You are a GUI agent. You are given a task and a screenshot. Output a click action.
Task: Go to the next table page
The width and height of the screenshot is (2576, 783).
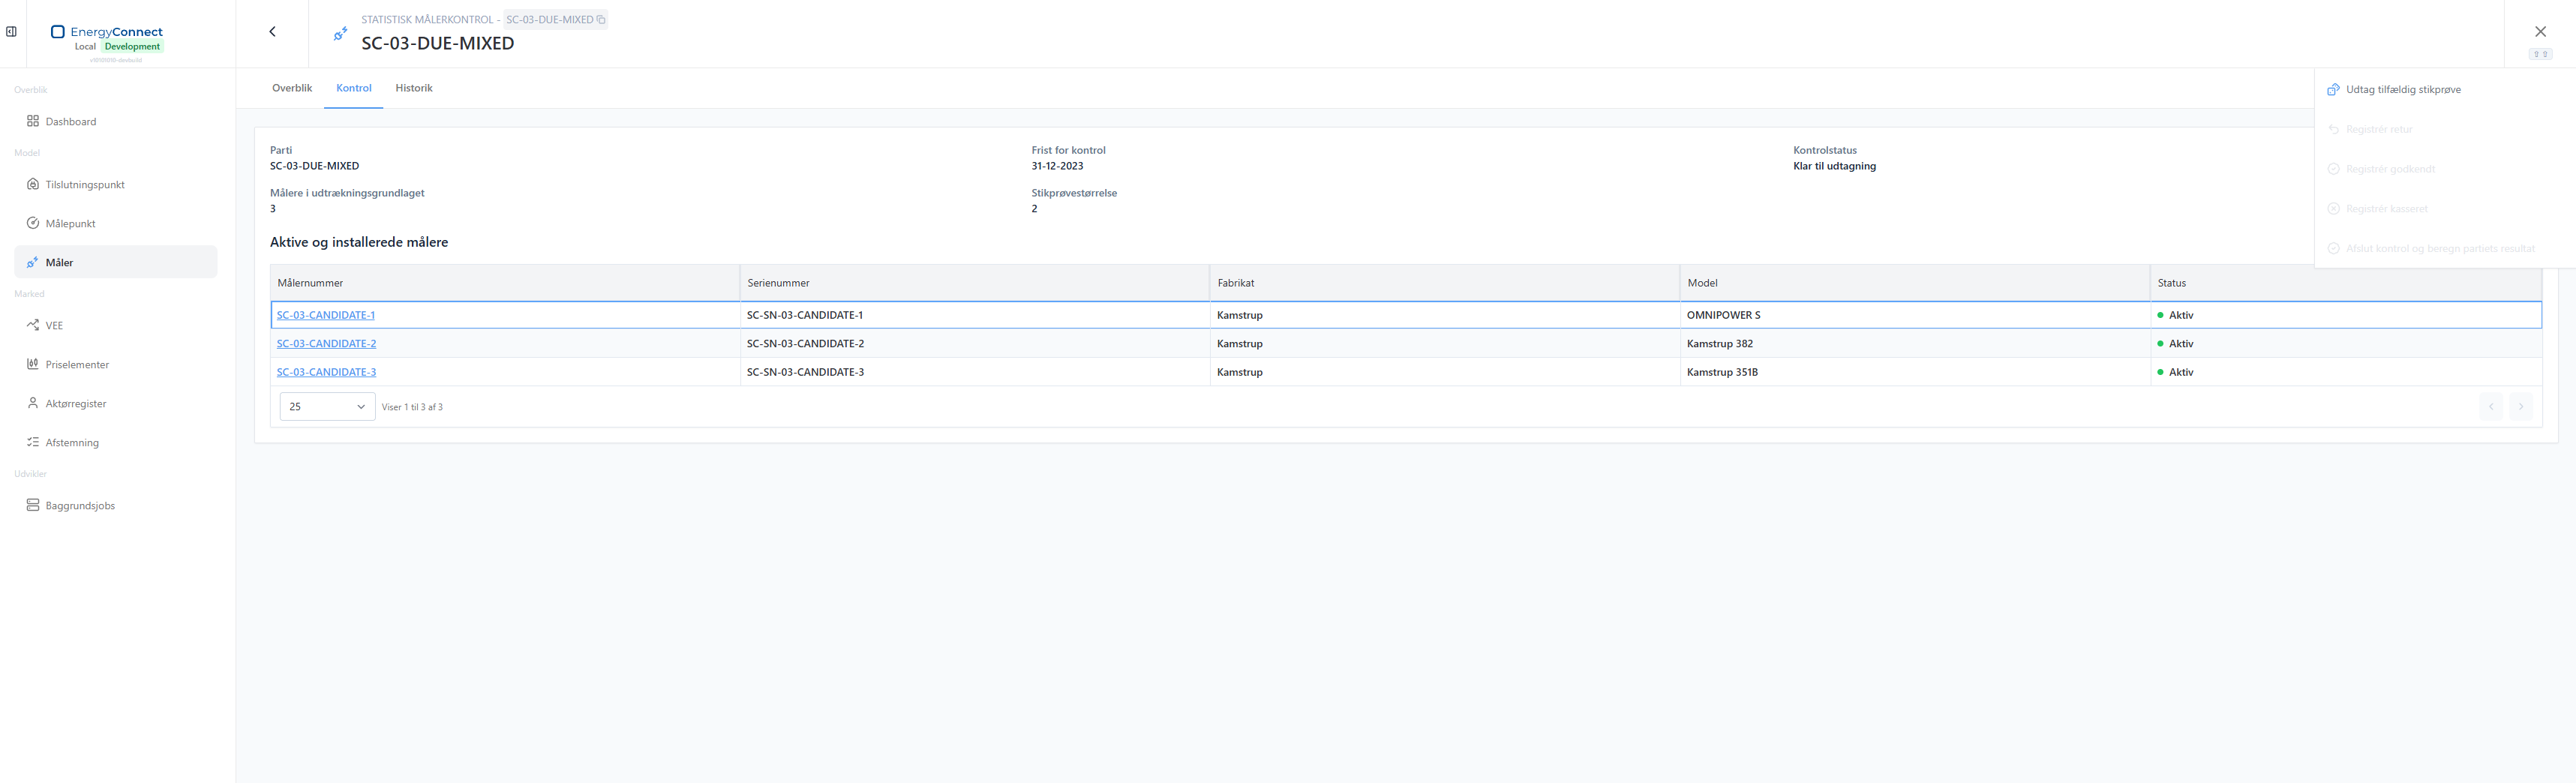pyautogui.click(x=2521, y=406)
